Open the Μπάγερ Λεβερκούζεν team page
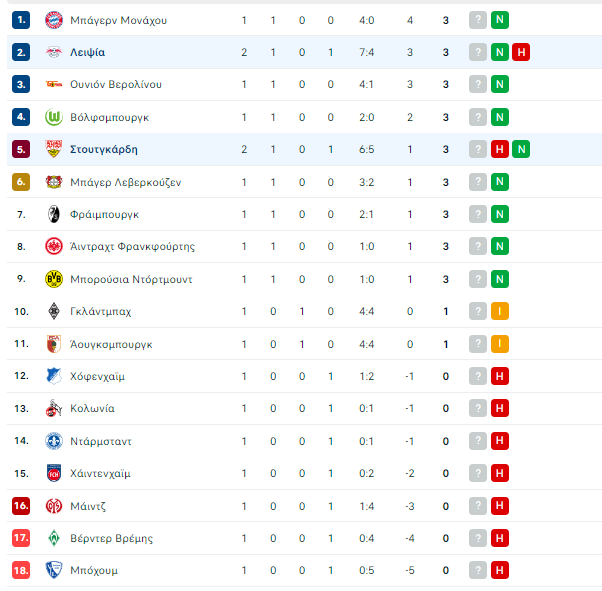This screenshot has height=591, width=602. coord(126,182)
